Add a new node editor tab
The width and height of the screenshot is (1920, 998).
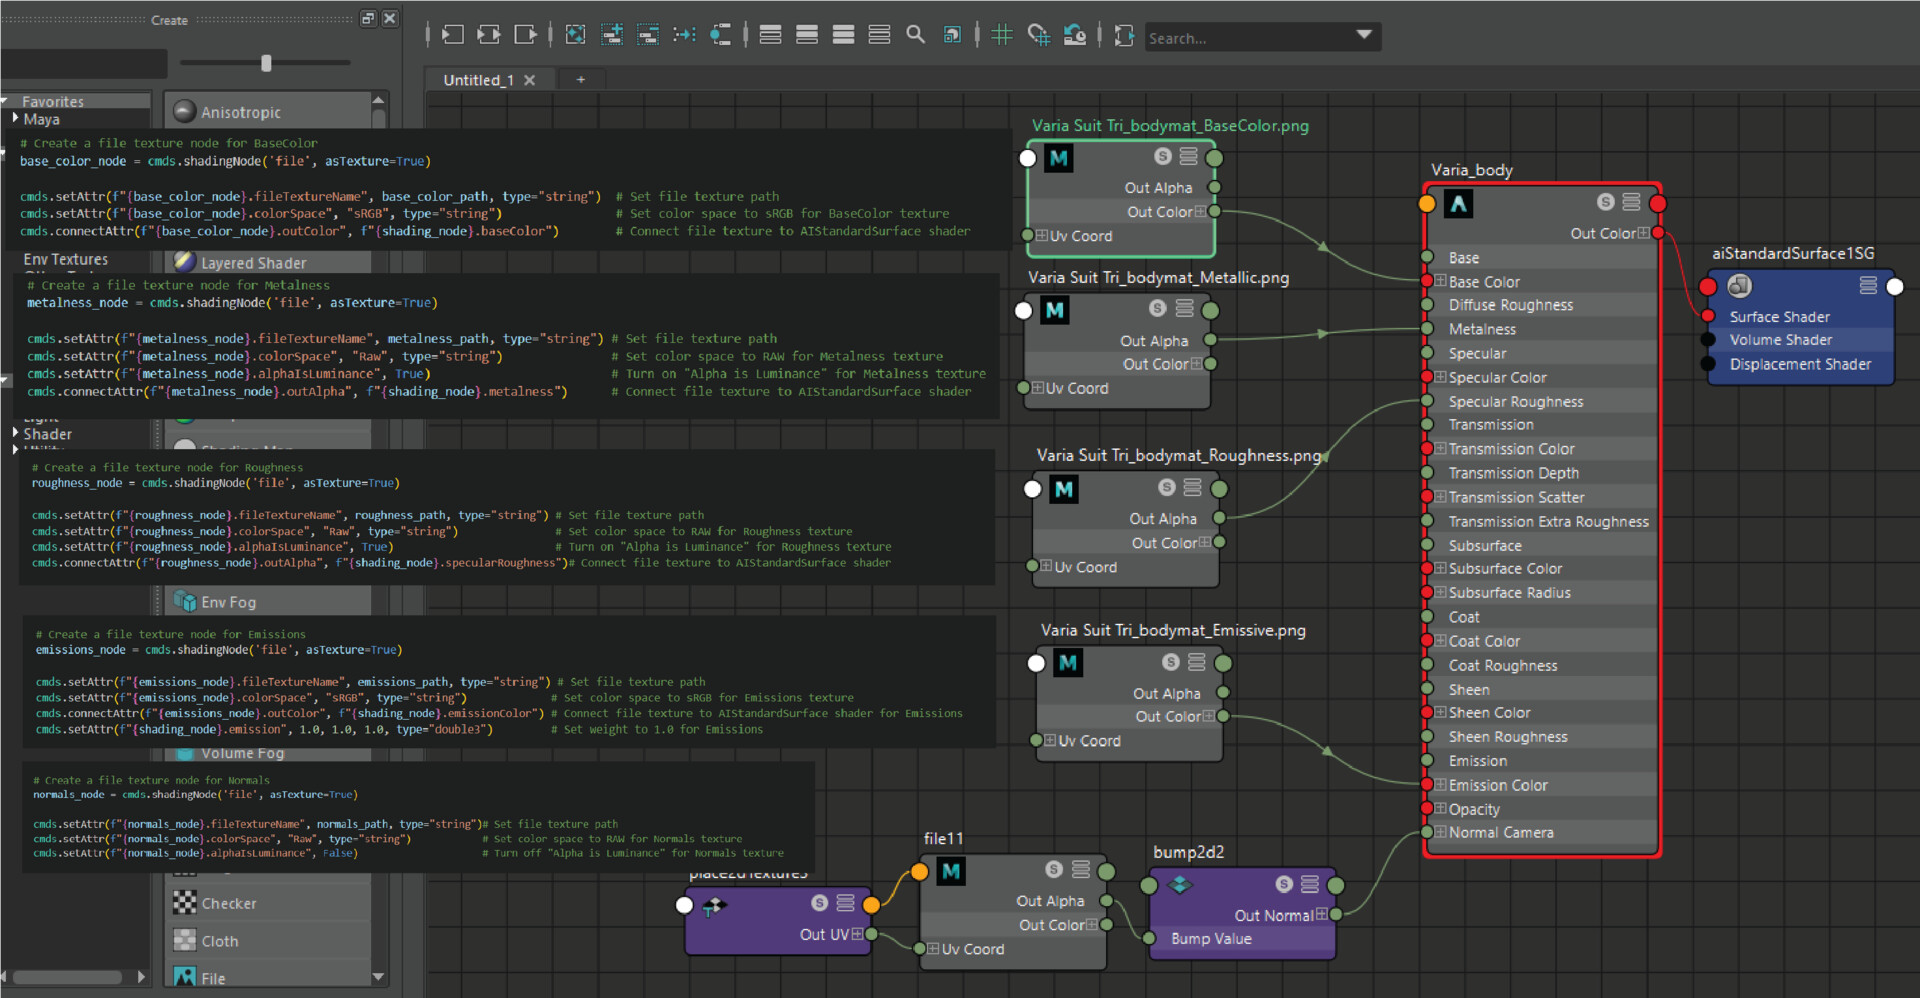point(580,80)
